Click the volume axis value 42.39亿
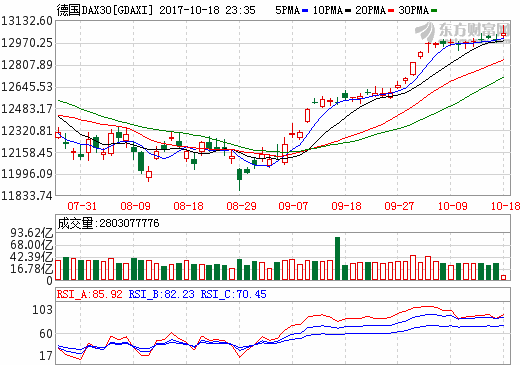 [32, 257]
